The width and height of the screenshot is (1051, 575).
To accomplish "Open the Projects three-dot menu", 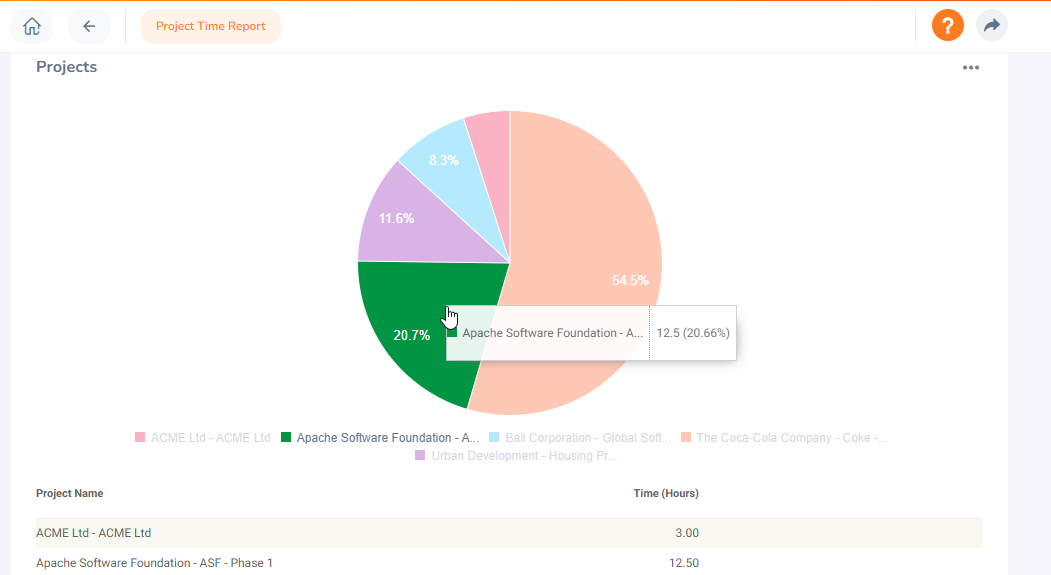I will point(971,68).
